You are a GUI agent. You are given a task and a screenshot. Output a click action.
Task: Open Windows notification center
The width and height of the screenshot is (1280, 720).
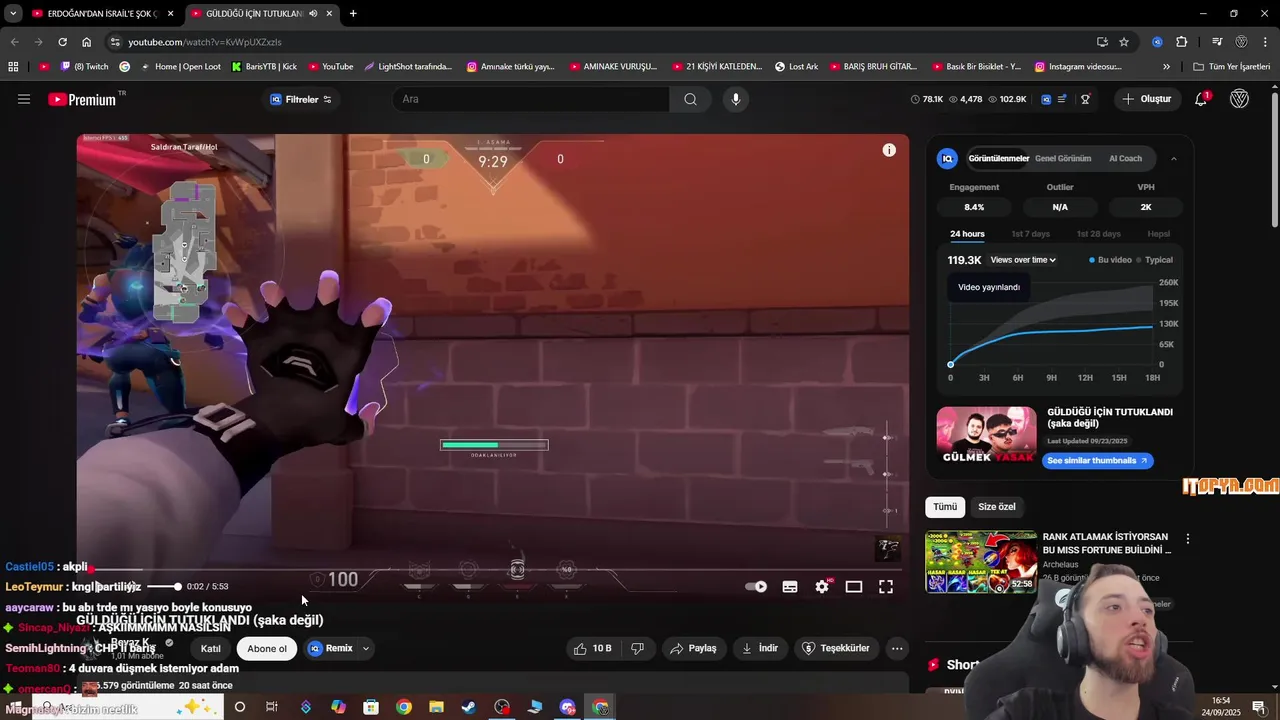point(1259,707)
